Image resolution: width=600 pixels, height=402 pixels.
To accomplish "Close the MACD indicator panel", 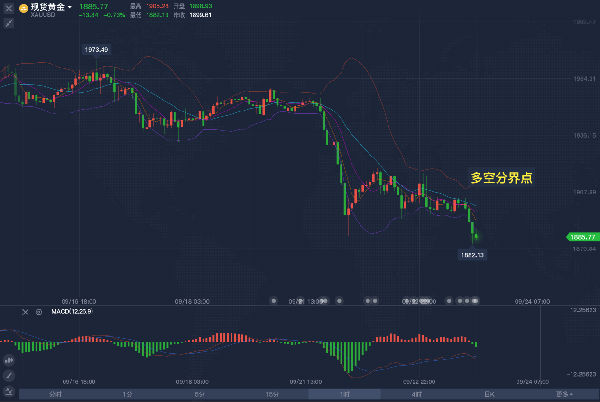I will point(26,313).
